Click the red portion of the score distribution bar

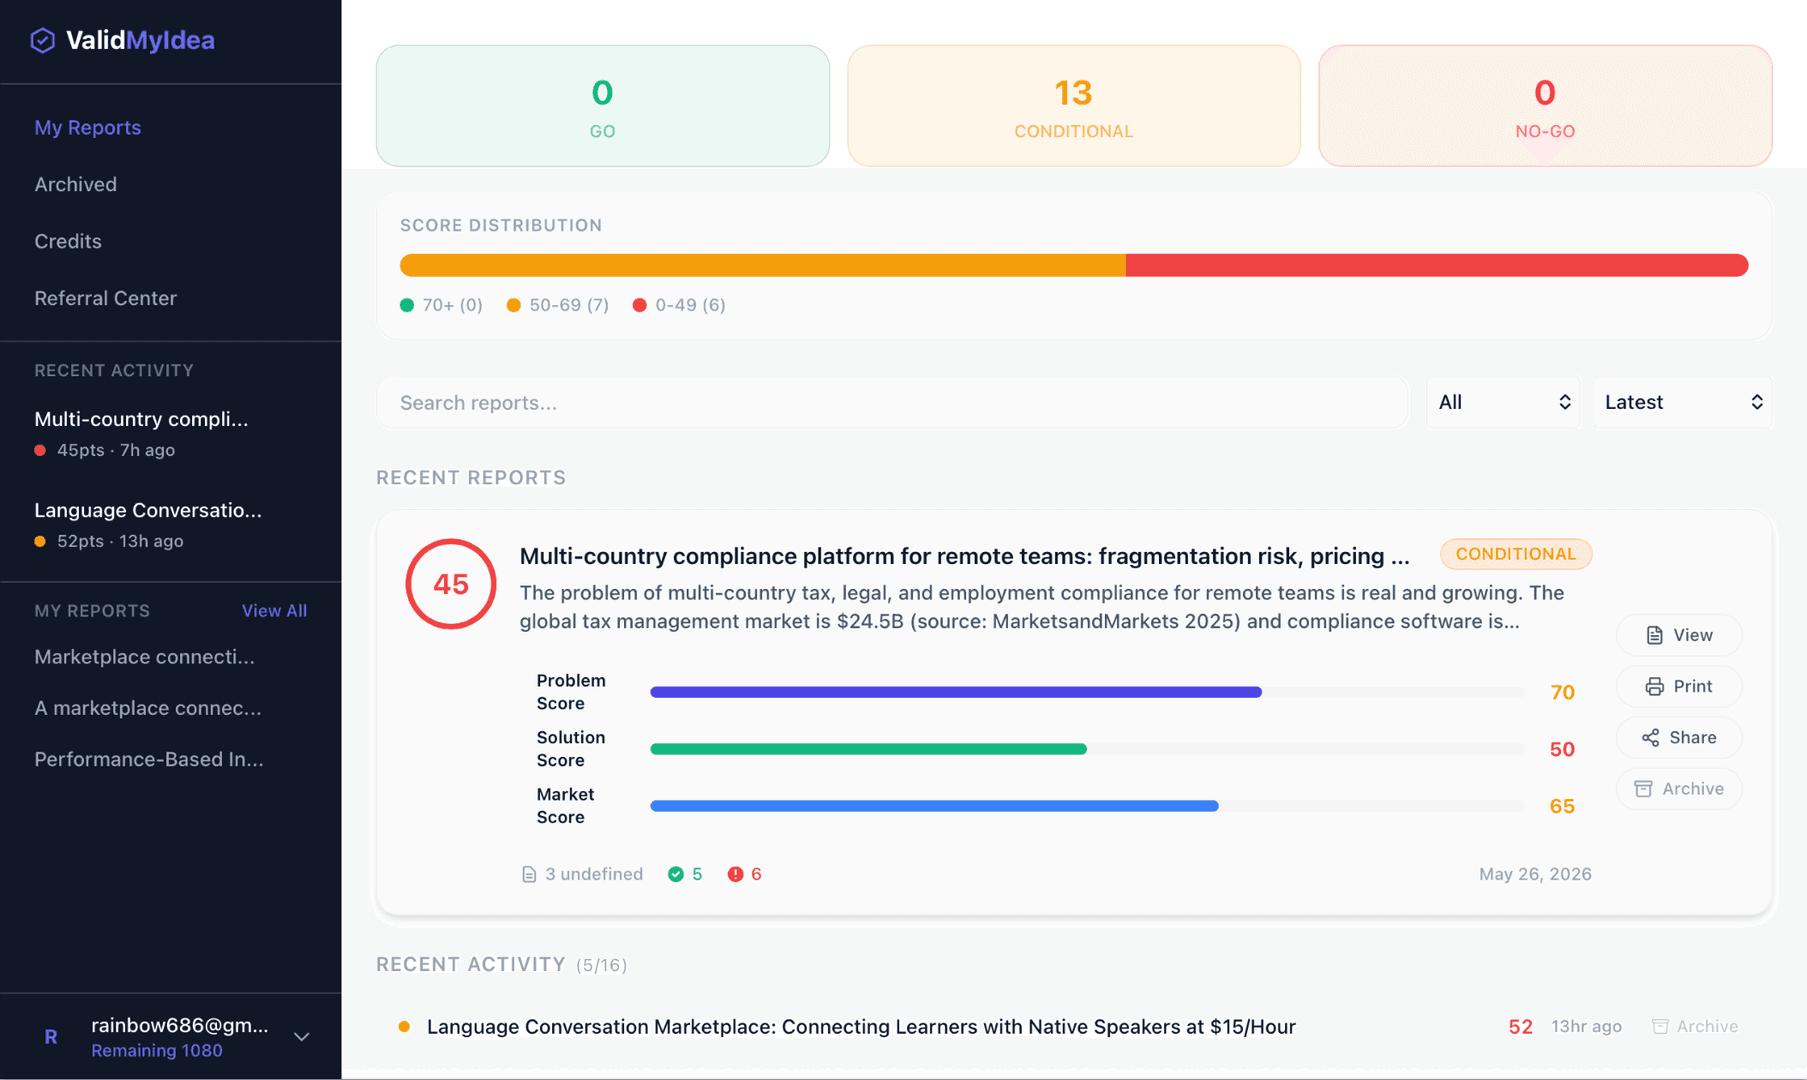coord(1436,265)
